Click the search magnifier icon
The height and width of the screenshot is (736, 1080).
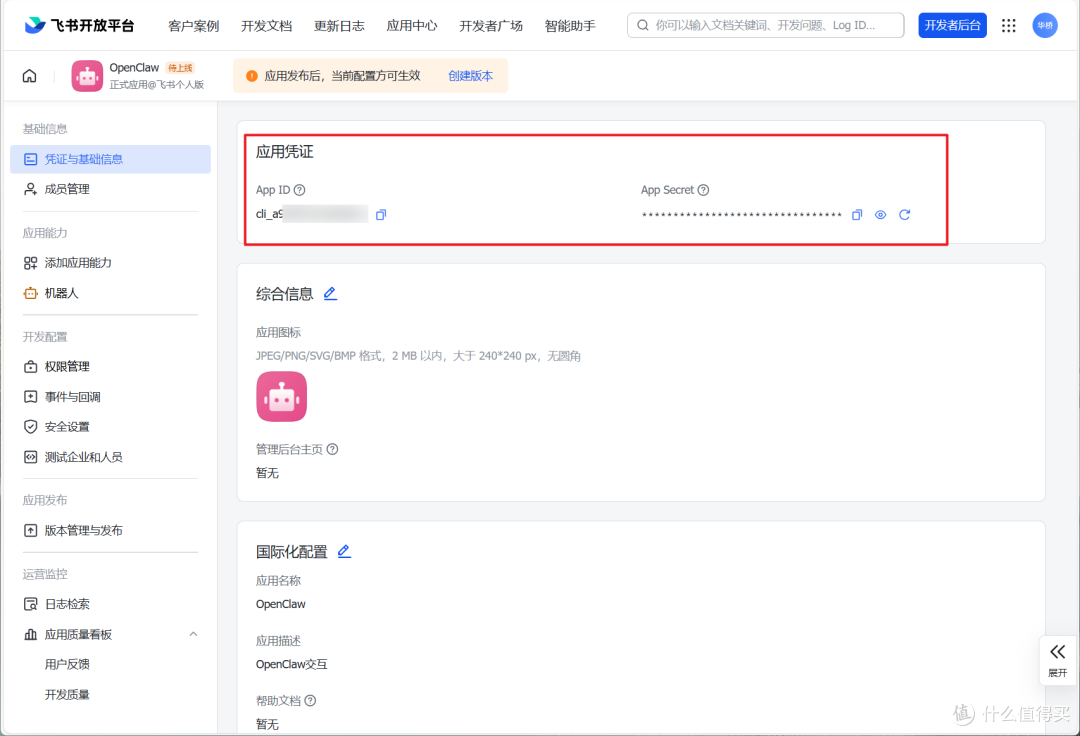[643, 25]
